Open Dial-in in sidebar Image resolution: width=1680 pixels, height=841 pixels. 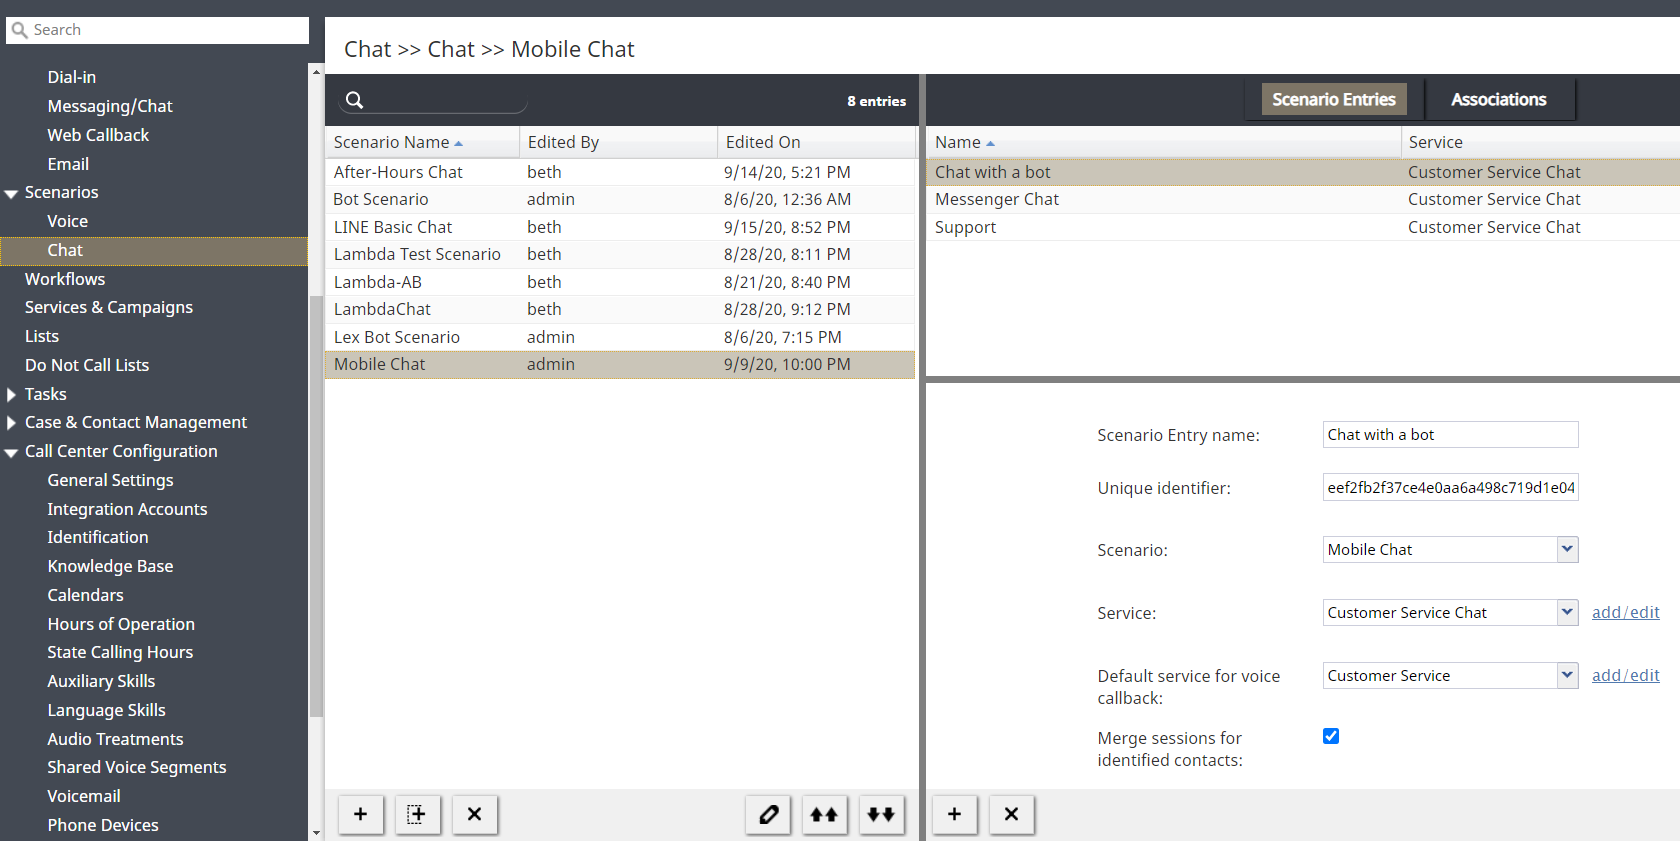72,77
